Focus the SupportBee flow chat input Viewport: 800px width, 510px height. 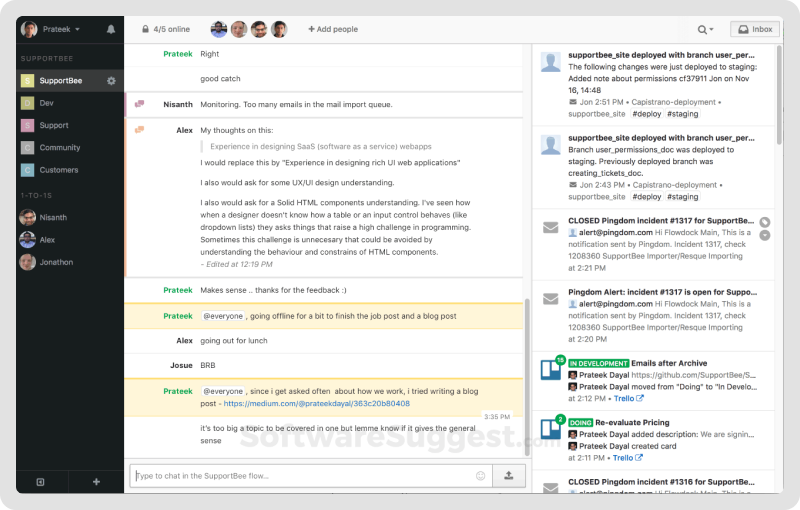[x=311, y=476]
